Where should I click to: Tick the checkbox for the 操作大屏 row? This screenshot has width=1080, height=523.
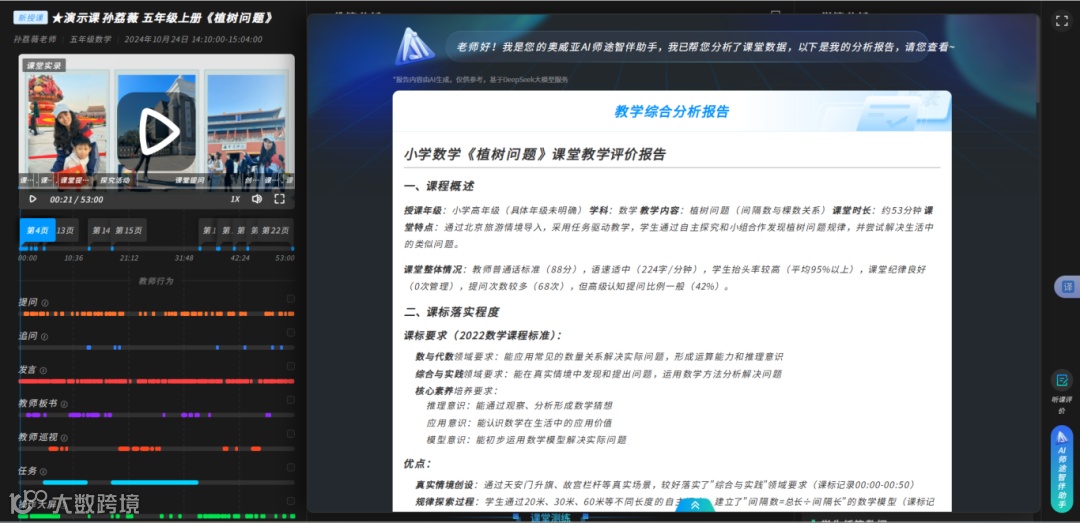290,502
